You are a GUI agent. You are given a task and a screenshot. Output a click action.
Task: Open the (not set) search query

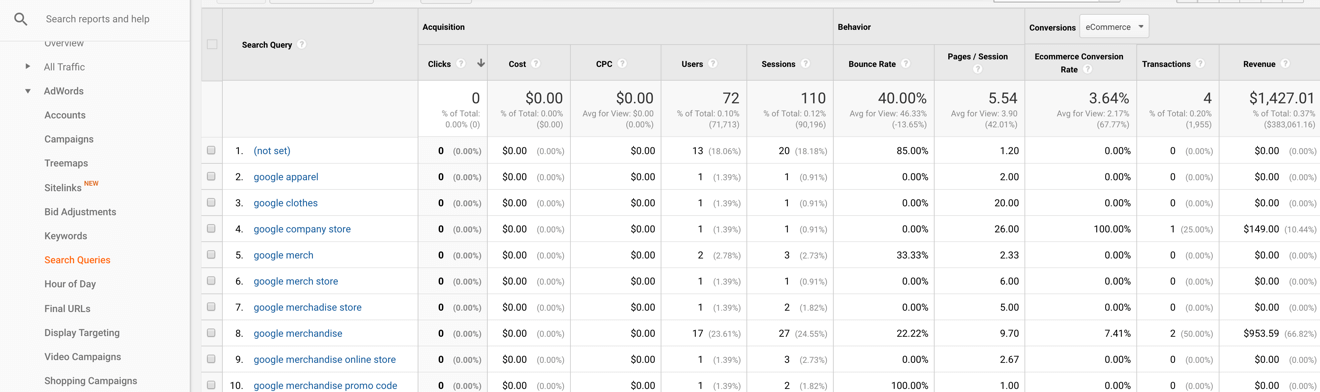pyautogui.click(x=272, y=151)
